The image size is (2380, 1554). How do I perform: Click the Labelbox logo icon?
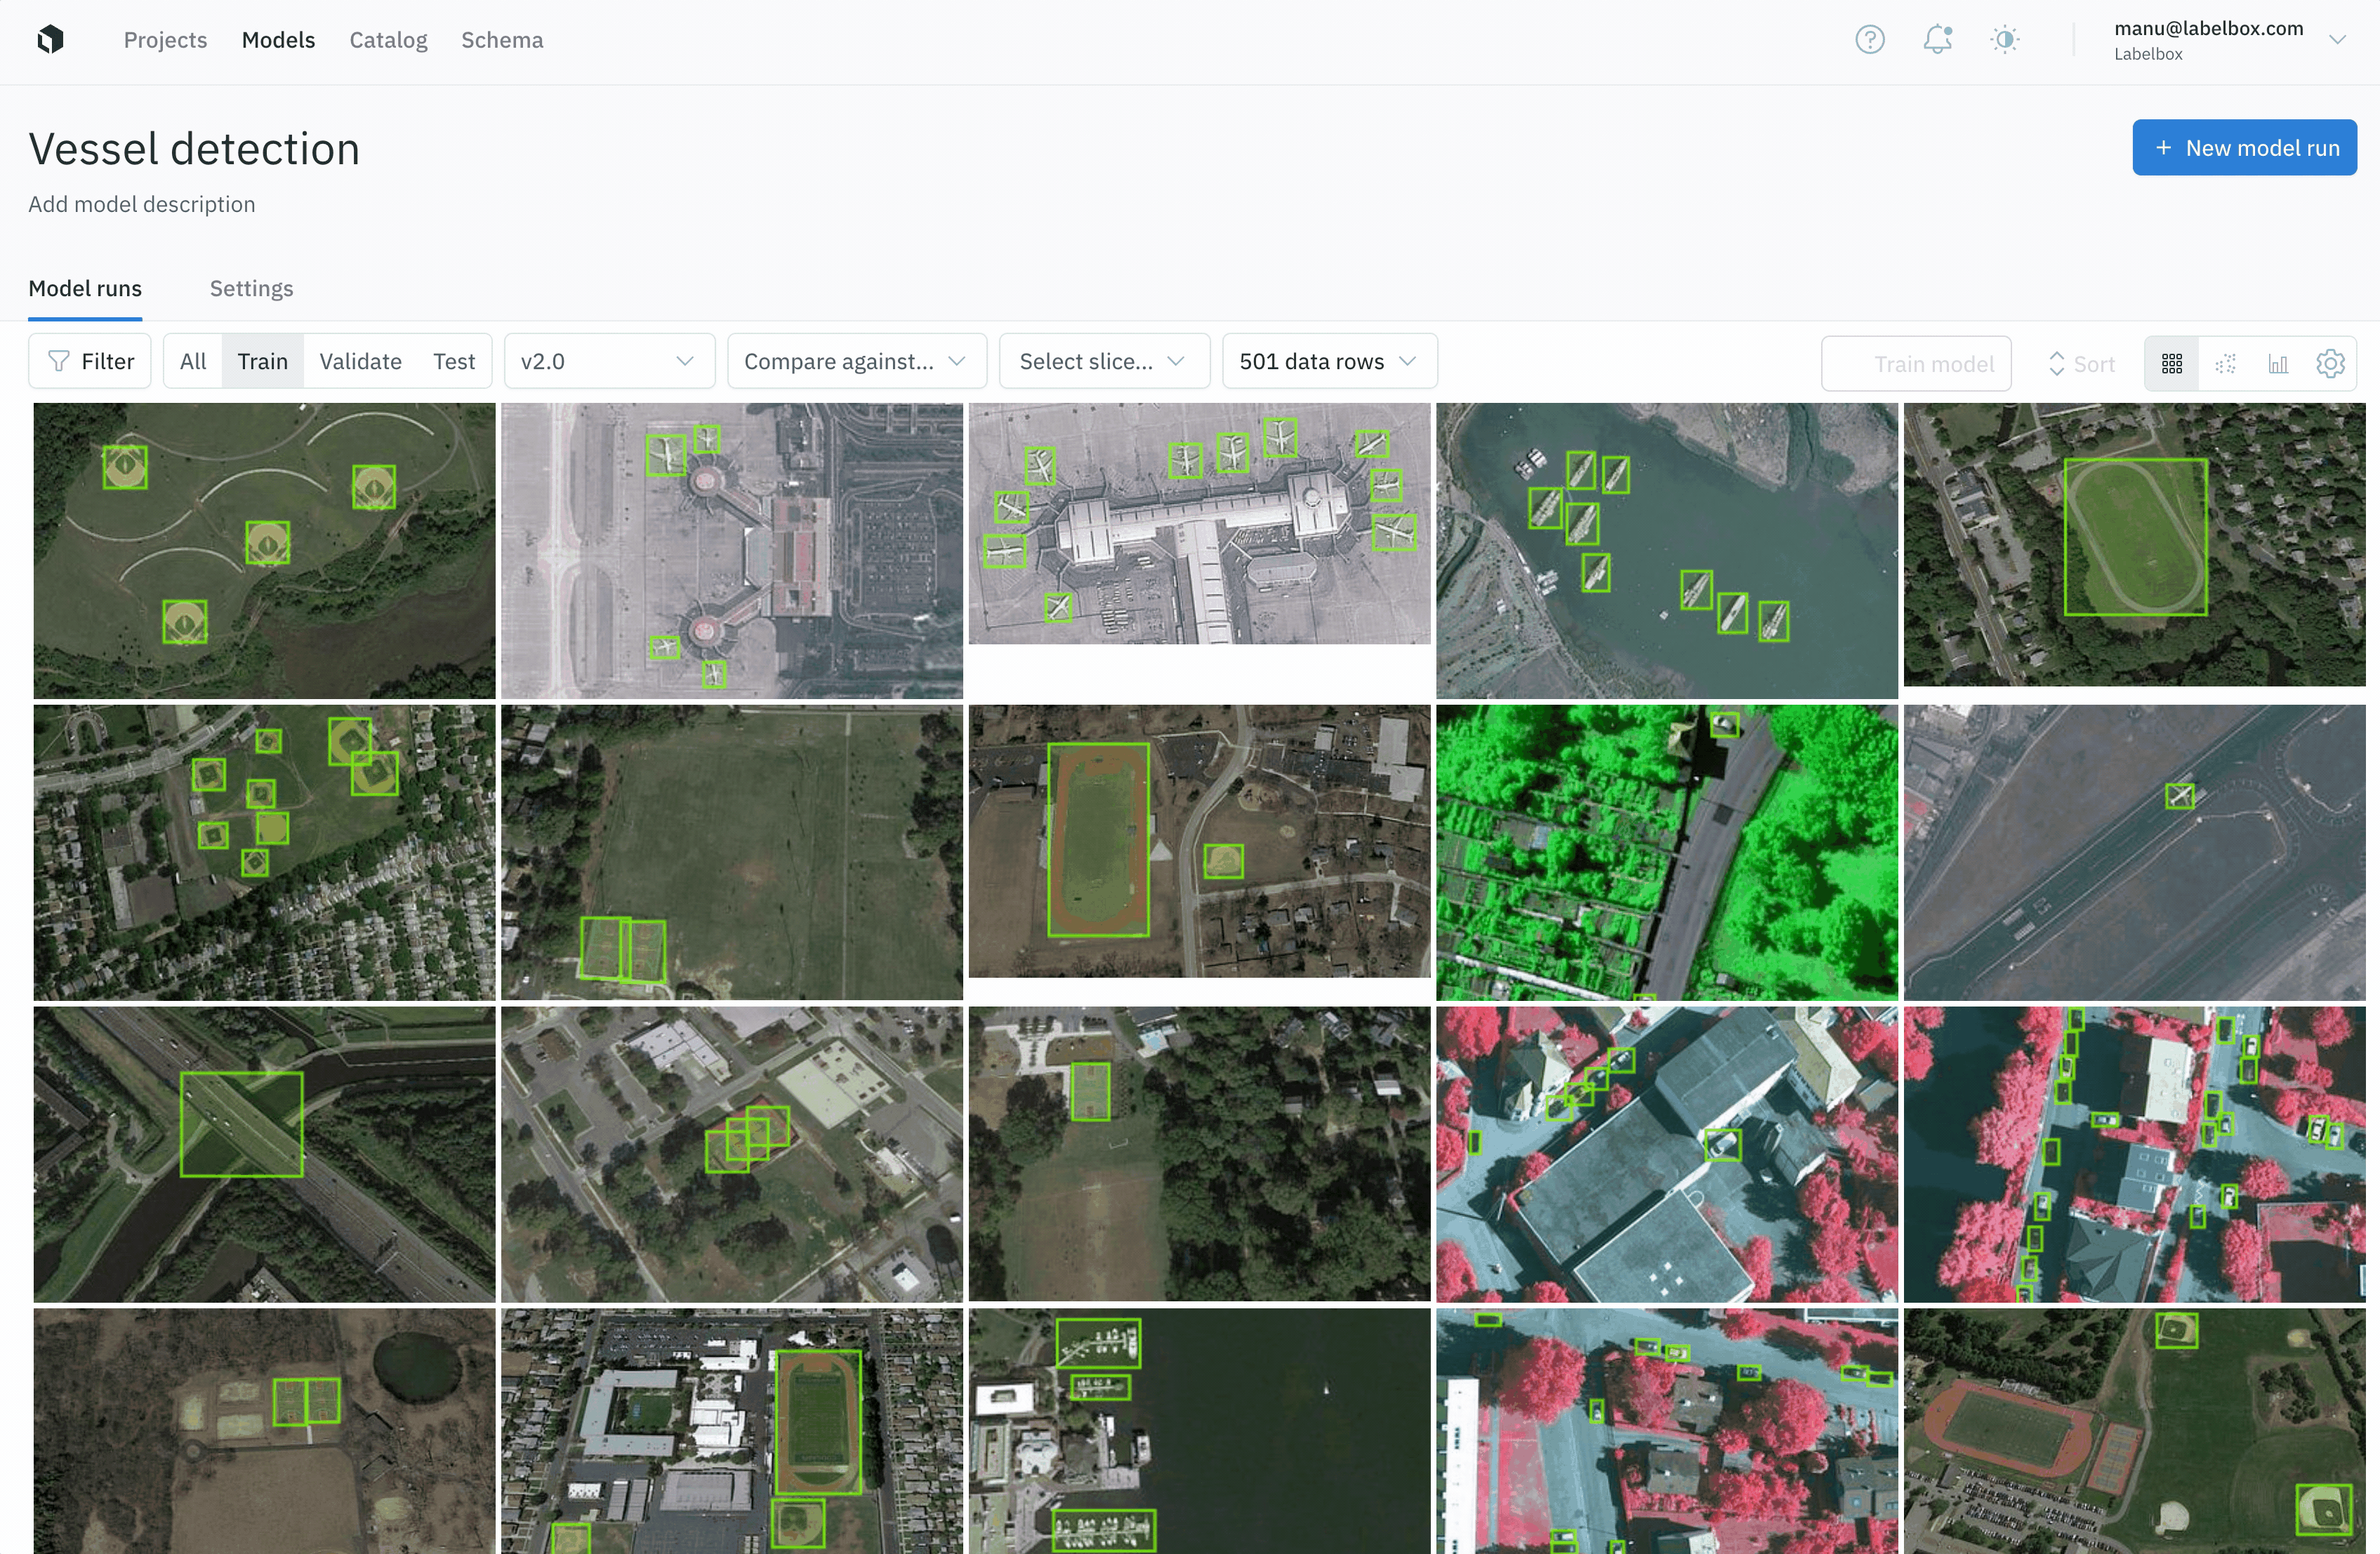point(50,40)
